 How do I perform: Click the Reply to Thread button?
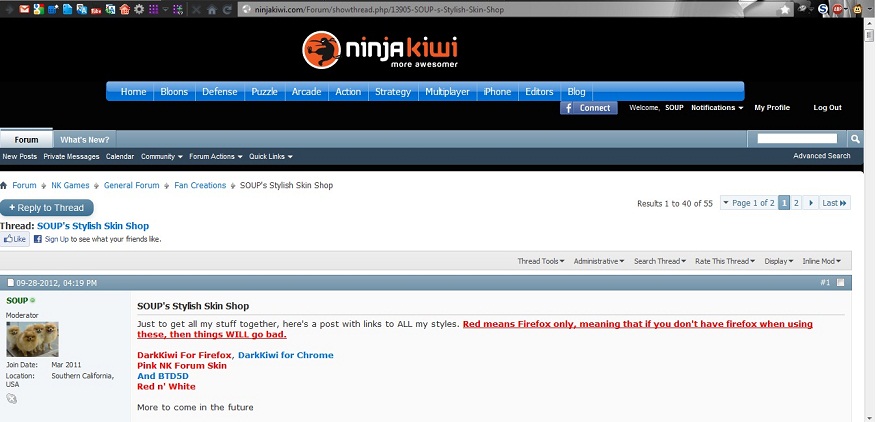tap(47, 207)
